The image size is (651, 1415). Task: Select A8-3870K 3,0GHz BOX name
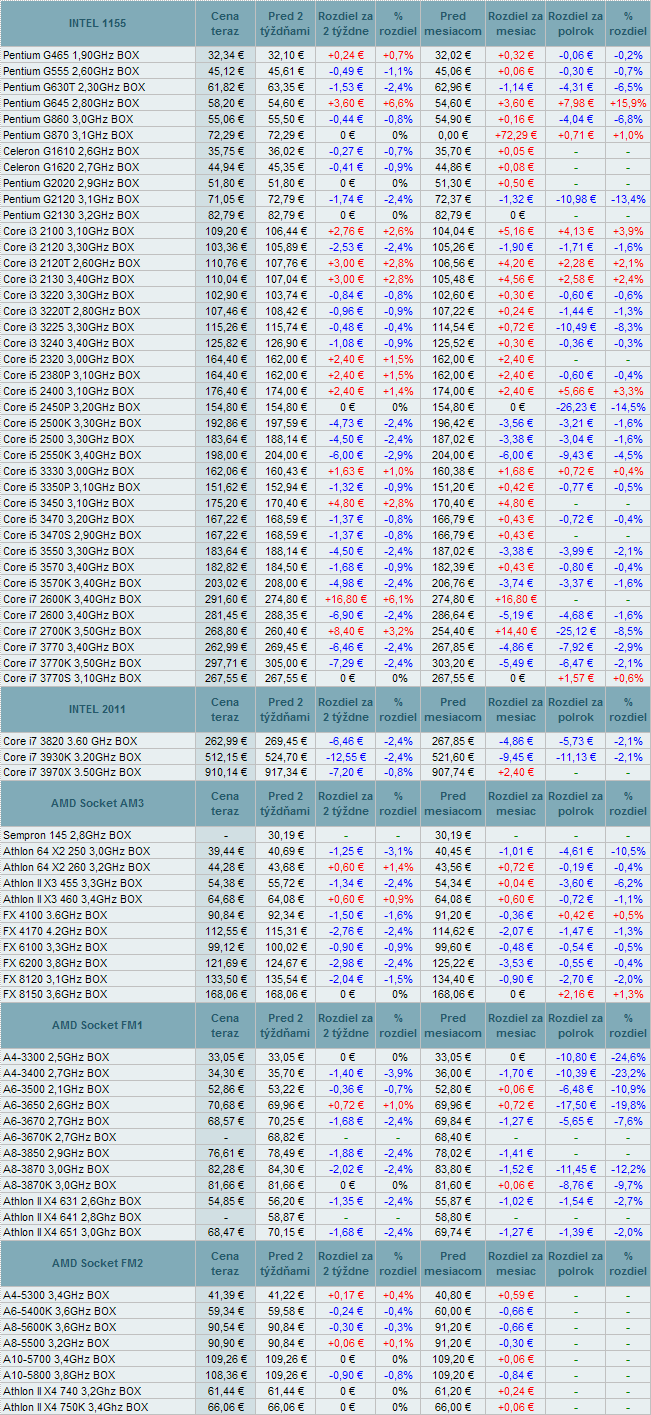(59, 1184)
